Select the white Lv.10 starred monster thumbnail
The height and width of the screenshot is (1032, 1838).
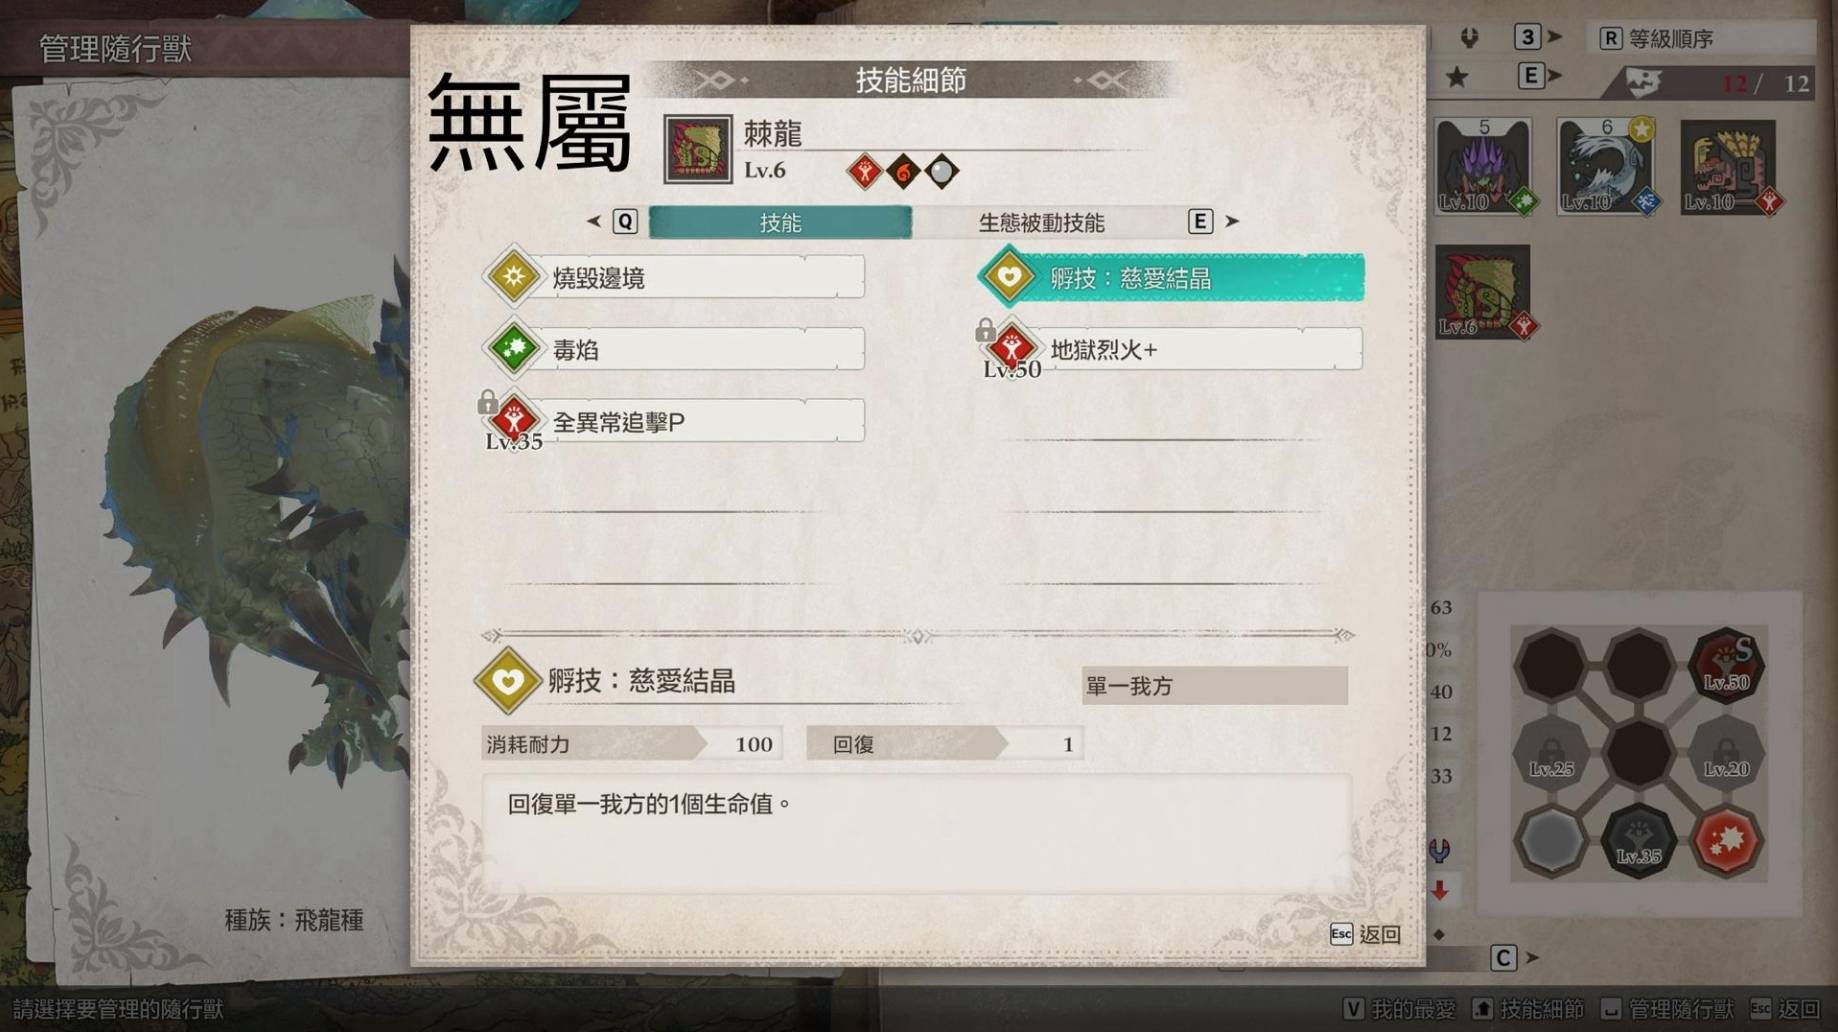point(1606,166)
